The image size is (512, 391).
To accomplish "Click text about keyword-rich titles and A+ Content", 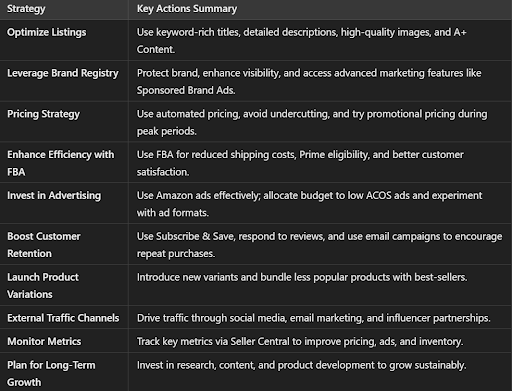I will [301, 41].
